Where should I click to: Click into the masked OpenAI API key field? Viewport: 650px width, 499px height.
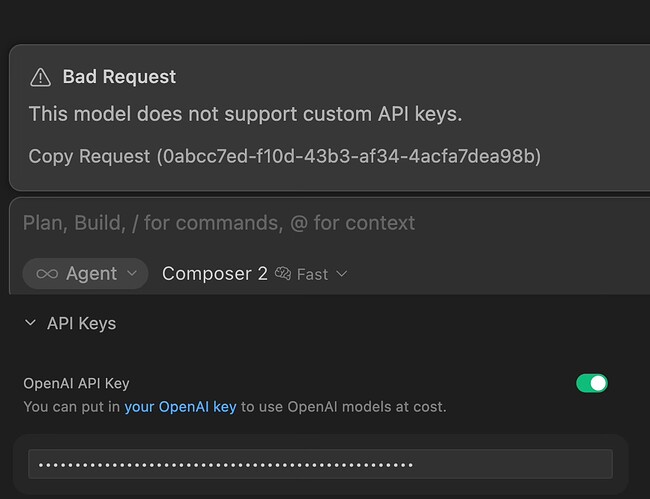click(x=320, y=464)
